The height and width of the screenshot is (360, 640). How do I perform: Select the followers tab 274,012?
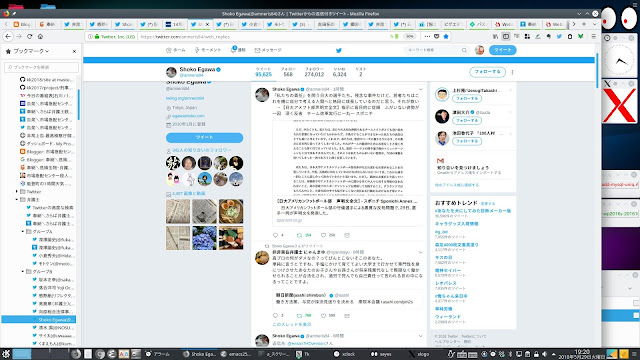click(314, 72)
